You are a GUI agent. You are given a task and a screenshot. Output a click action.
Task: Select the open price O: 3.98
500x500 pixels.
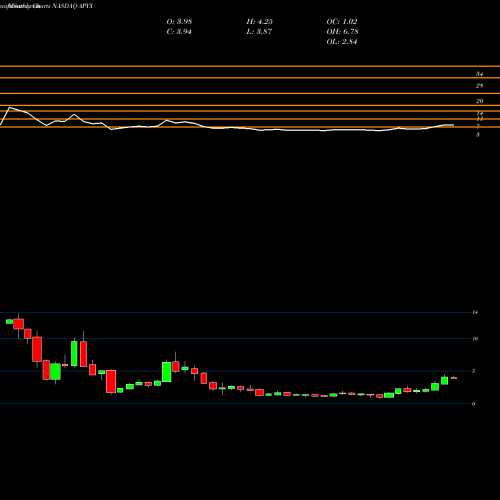[x=179, y=22]
